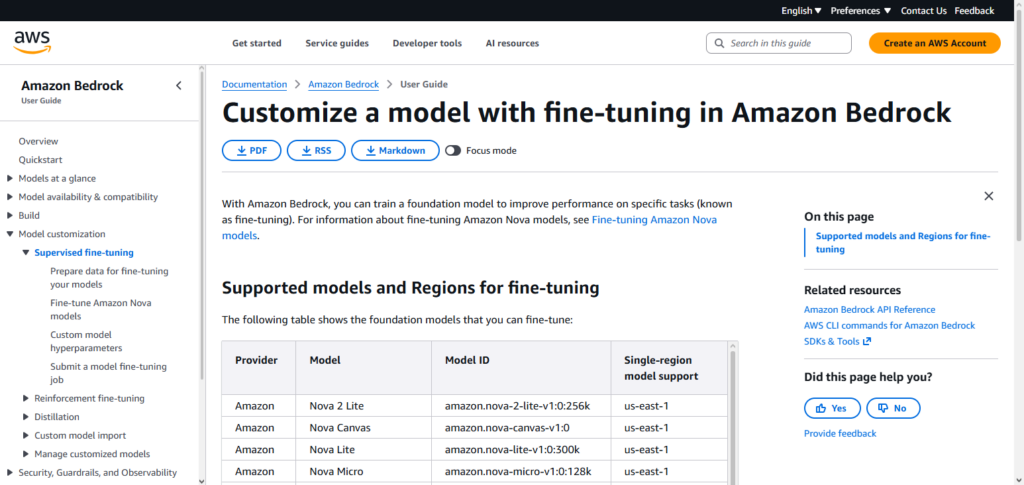Screen dimensions: 1024x485
Task: Download the Markdown version
Action: click(x=395, y=150)
